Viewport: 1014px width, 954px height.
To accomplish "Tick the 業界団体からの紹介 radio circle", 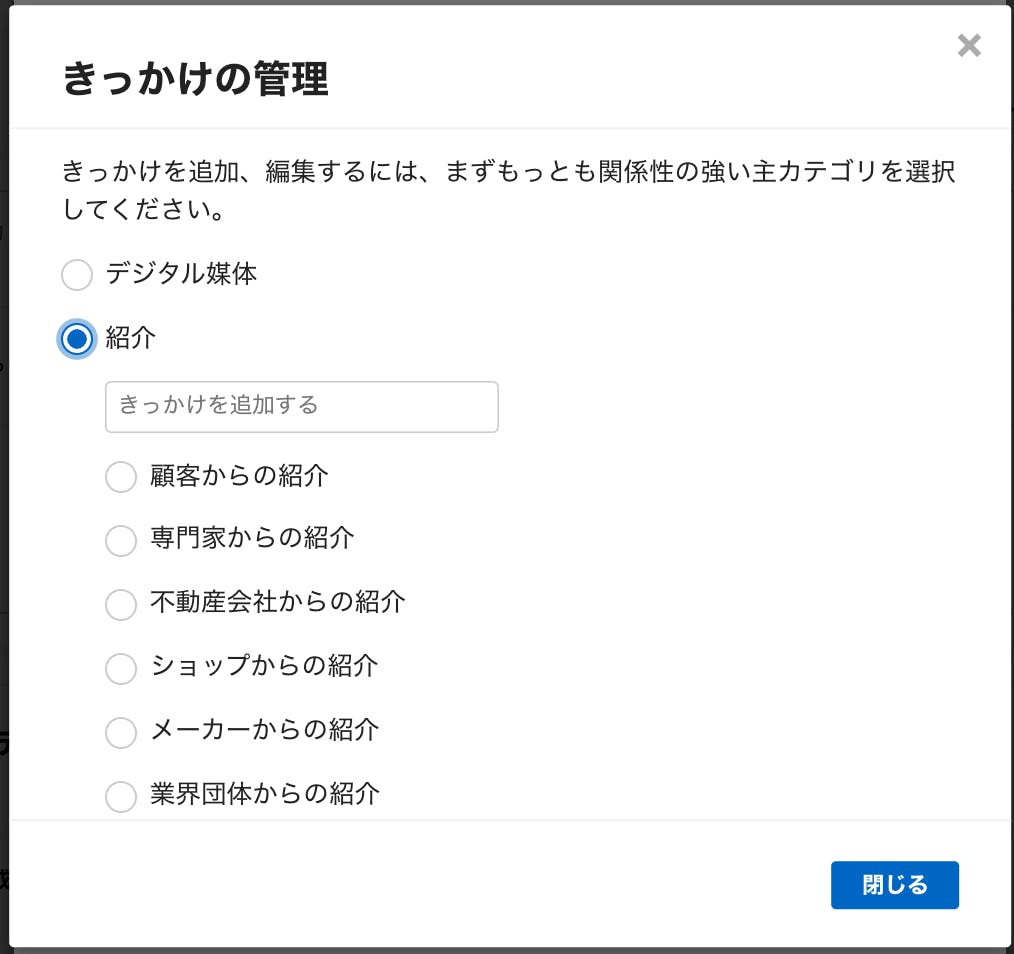I will pos(121,797).
